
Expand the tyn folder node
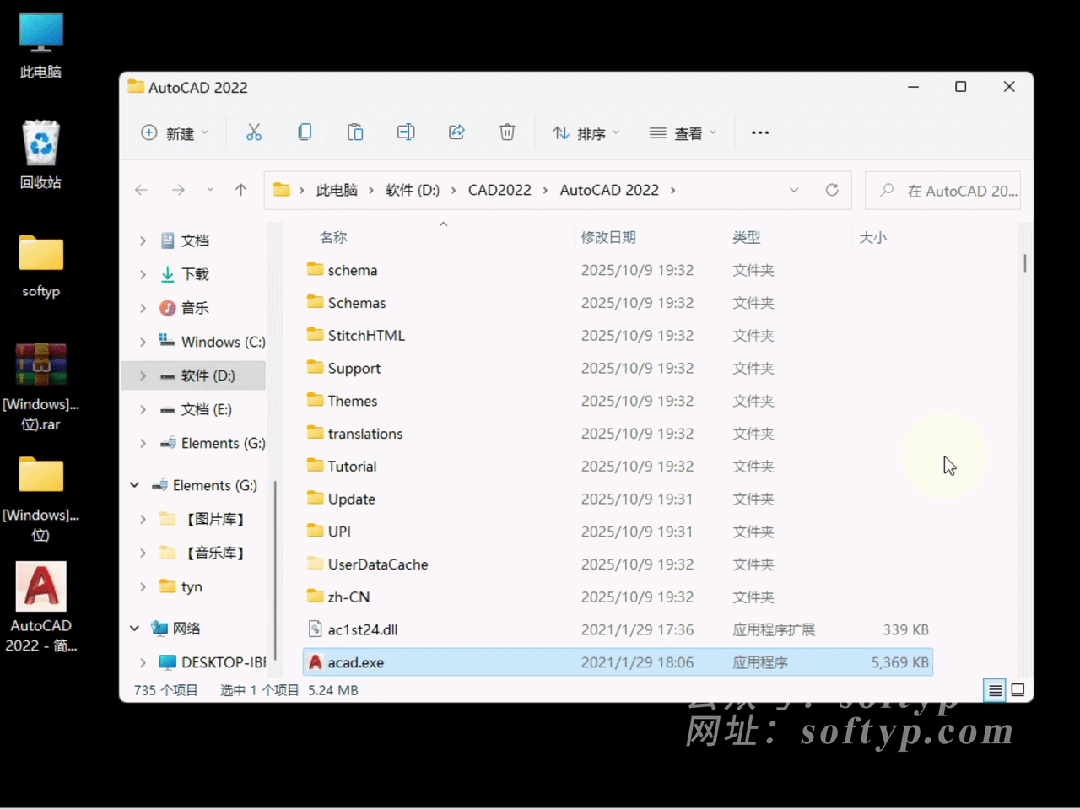point(143,587)
